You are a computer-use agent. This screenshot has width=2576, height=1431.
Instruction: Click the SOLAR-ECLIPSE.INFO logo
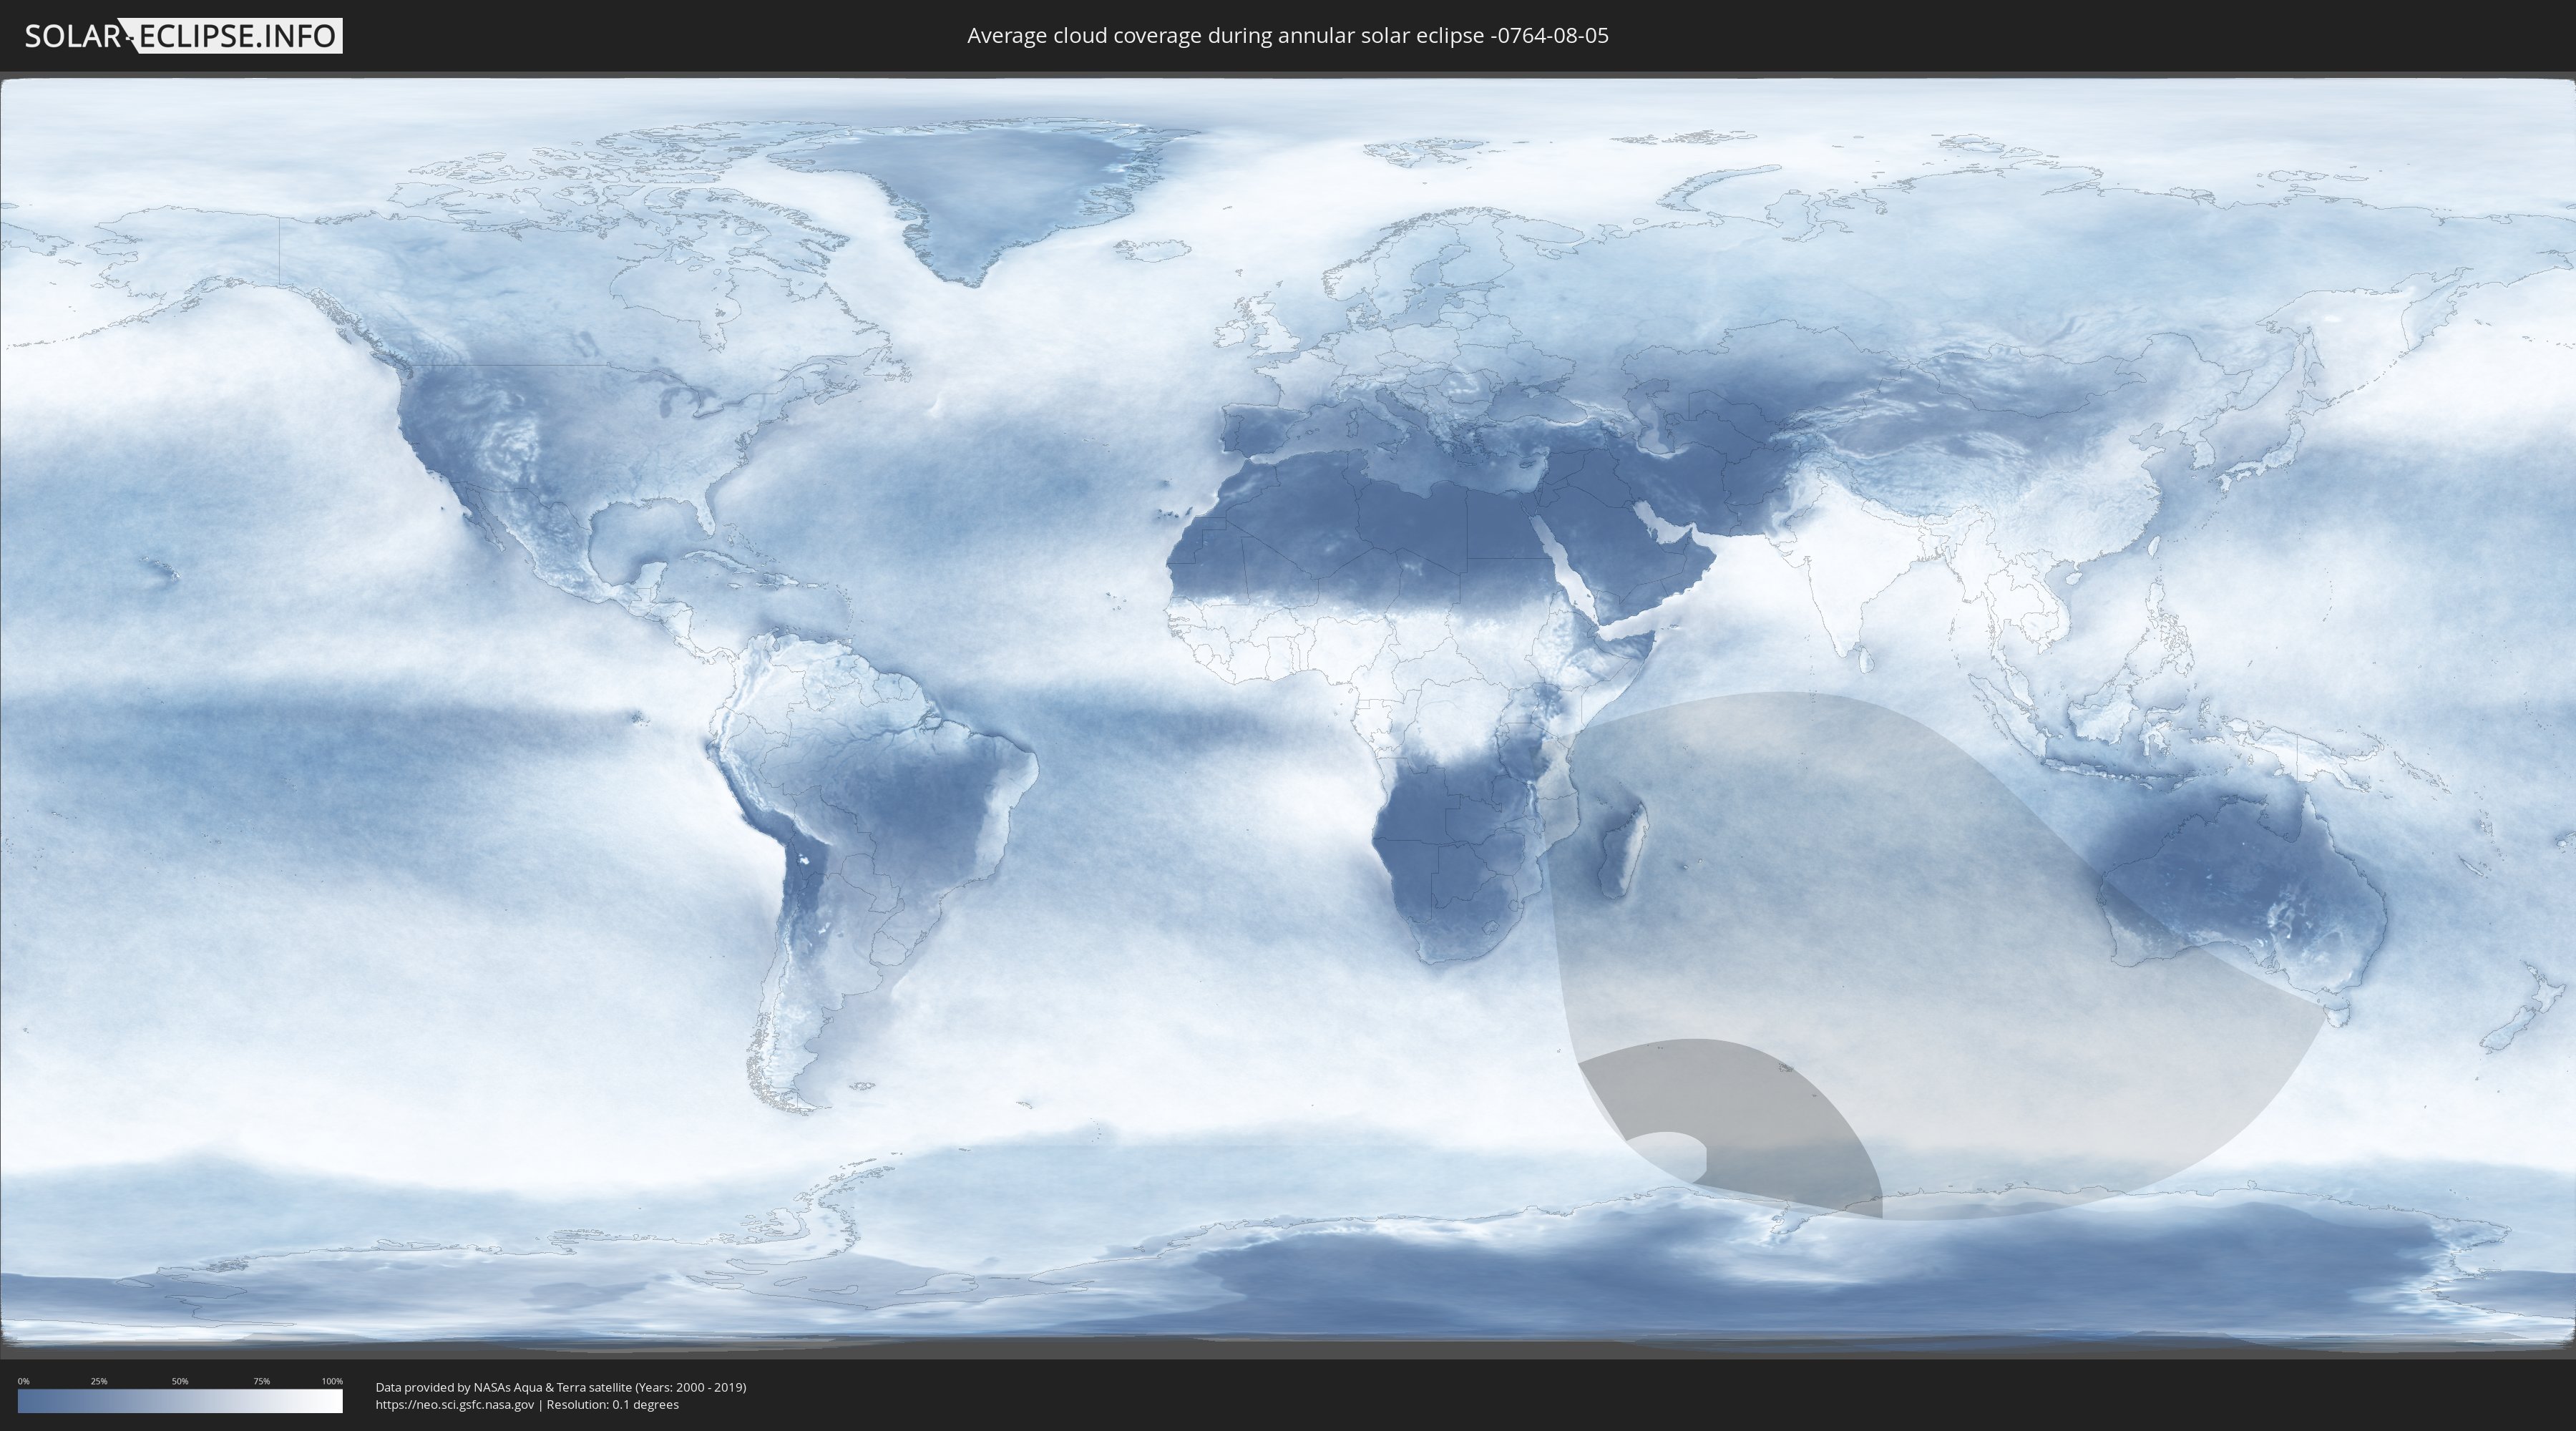point(182,36)
